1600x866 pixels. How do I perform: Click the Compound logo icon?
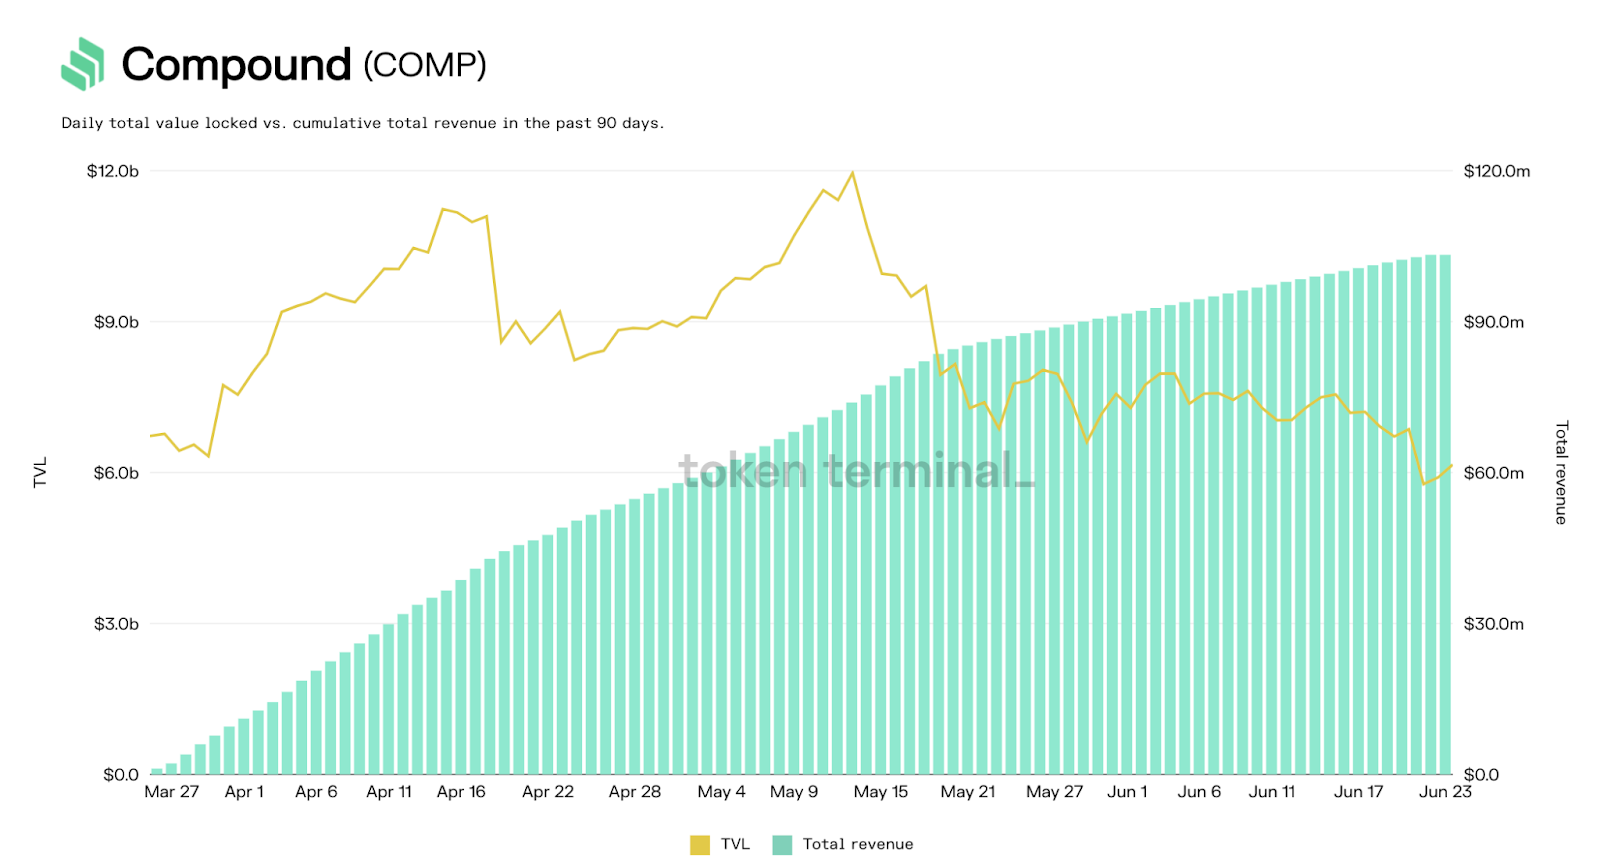(82, 64)
